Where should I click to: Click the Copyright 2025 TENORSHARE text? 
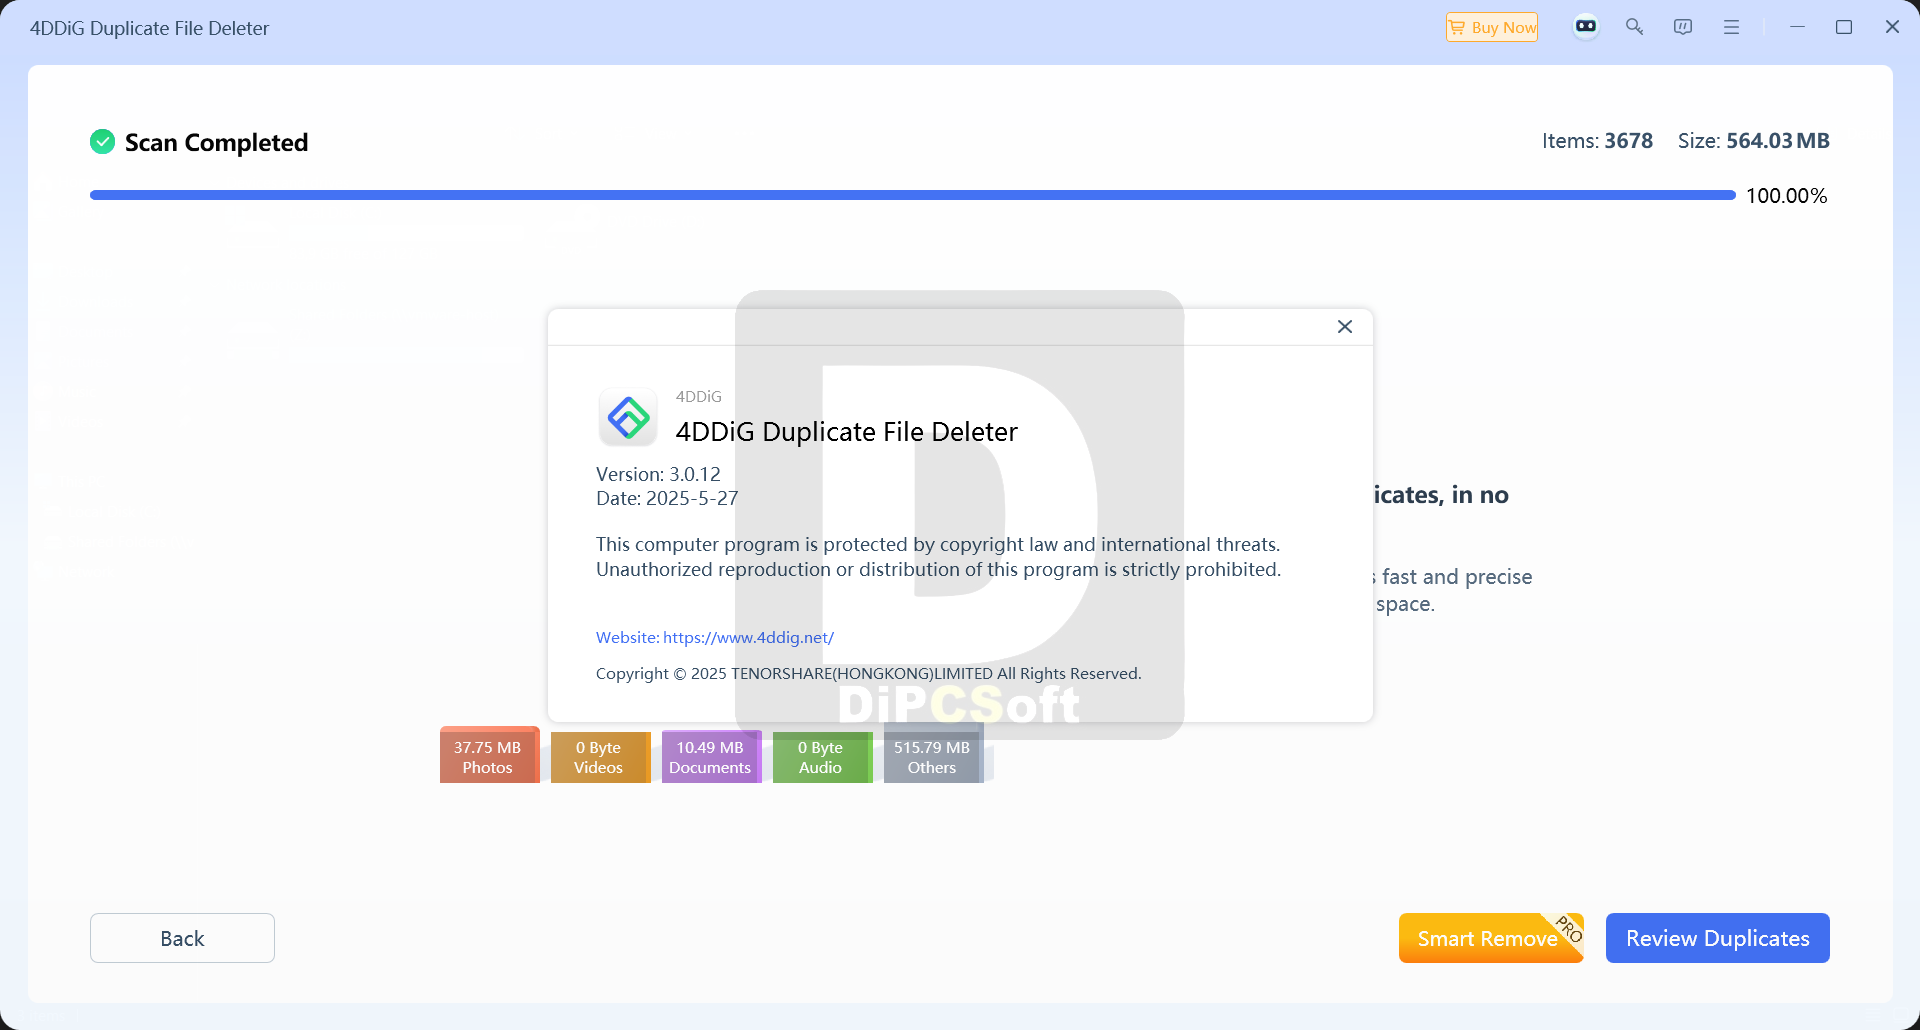(868, 673)
